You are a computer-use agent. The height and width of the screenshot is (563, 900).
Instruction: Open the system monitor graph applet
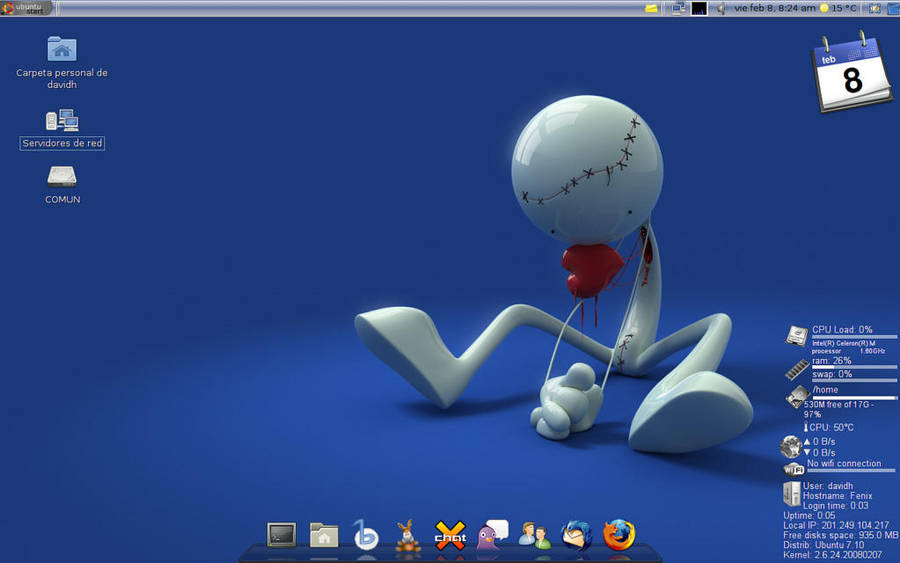click(x=699, y=8)
